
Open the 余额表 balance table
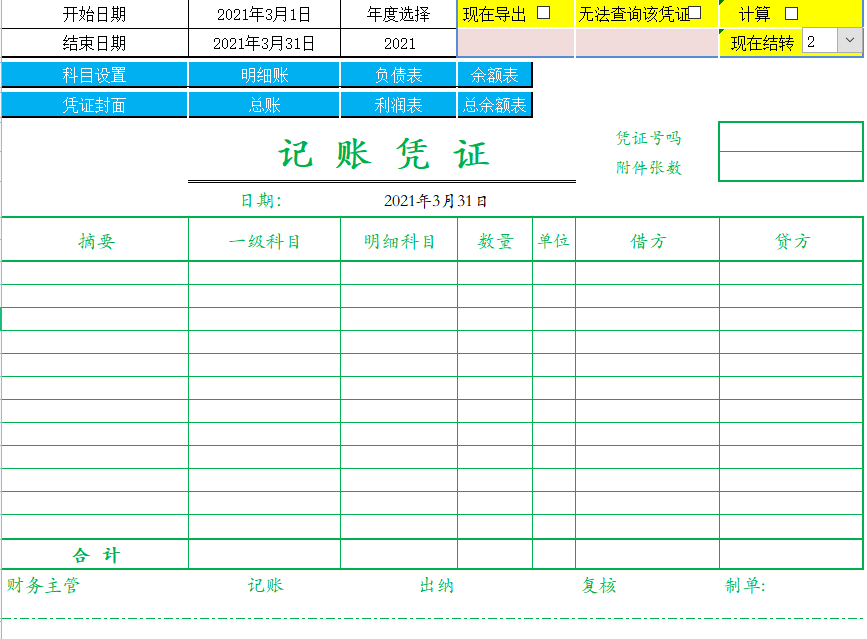tap(493, 74)
